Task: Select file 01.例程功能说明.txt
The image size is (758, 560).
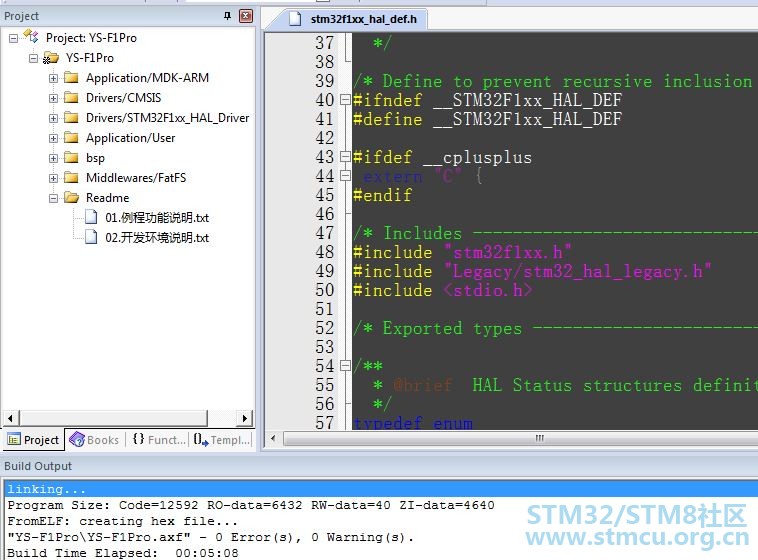Action: coord(157,218)
